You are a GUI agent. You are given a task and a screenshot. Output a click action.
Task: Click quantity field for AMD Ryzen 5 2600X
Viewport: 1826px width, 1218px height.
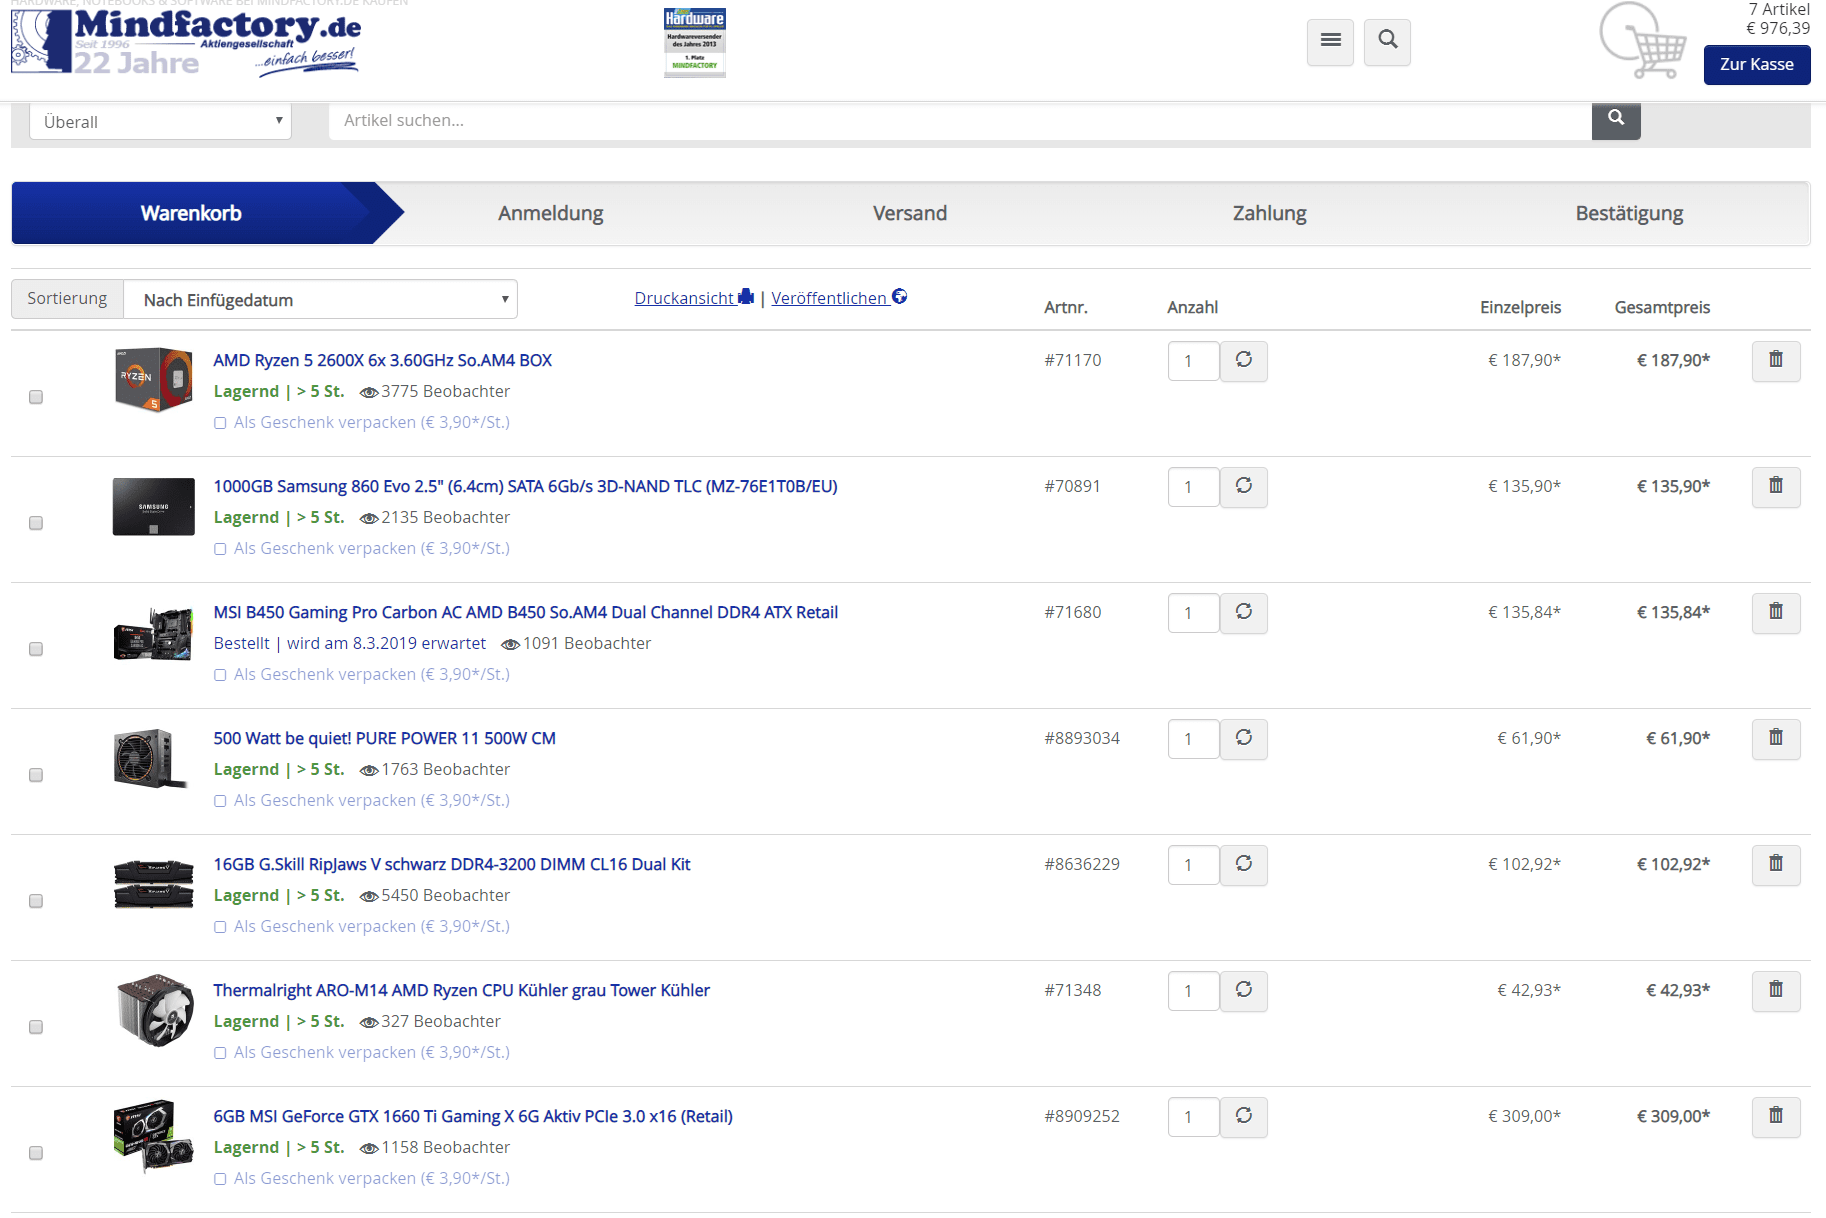[1193, 361]
